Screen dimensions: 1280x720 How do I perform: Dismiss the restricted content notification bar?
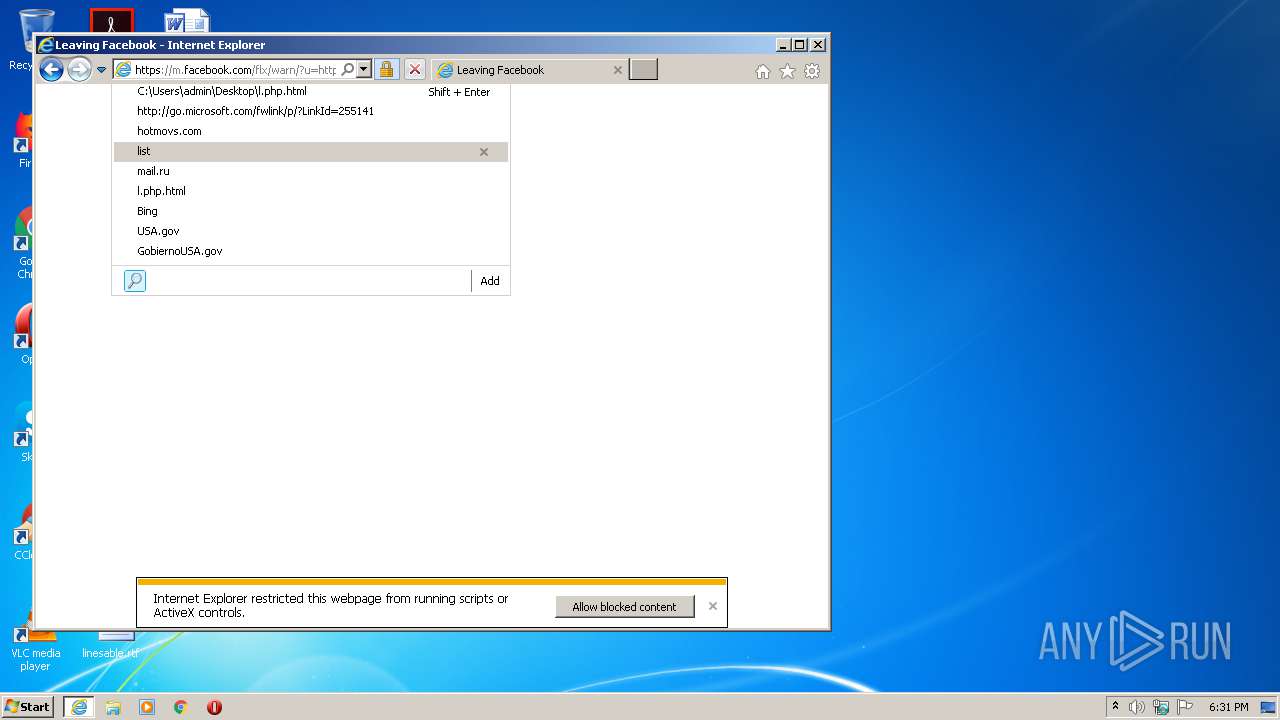click(713, 606)
